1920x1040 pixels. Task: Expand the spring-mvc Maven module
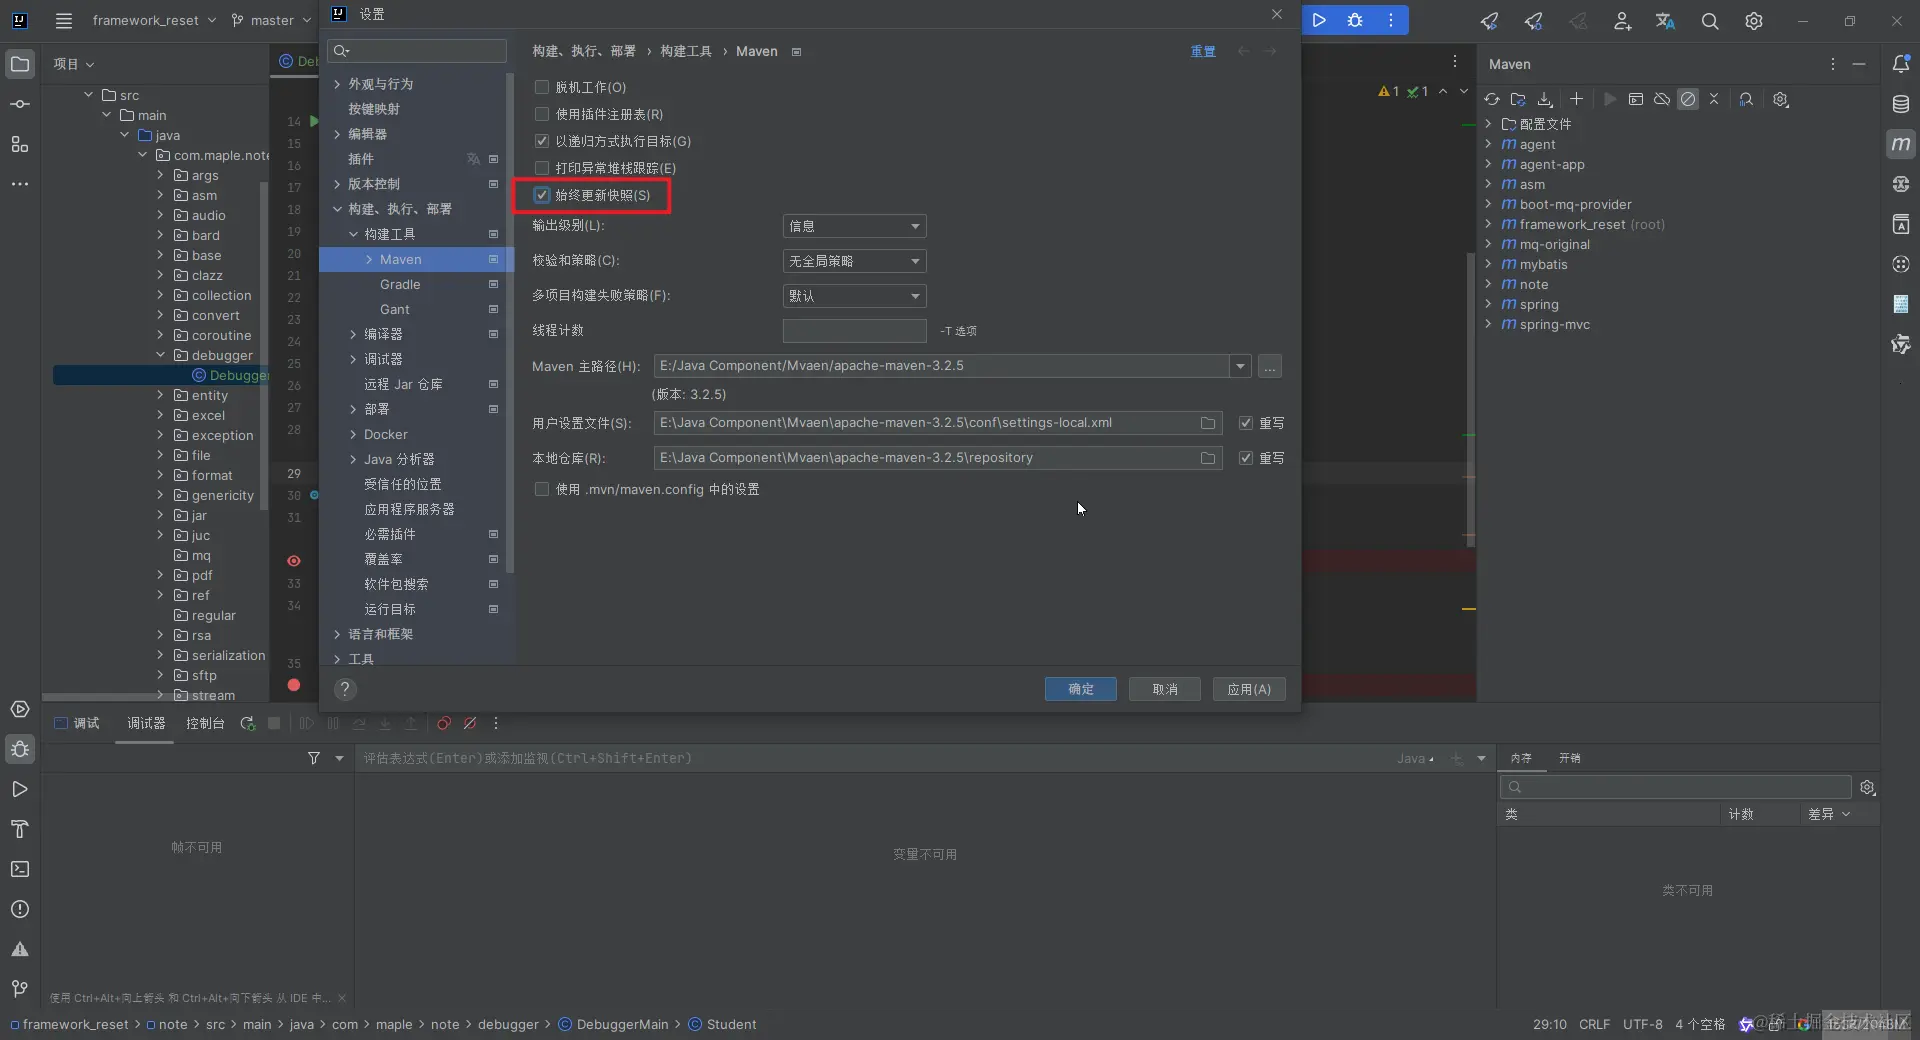pos(1488,324)
